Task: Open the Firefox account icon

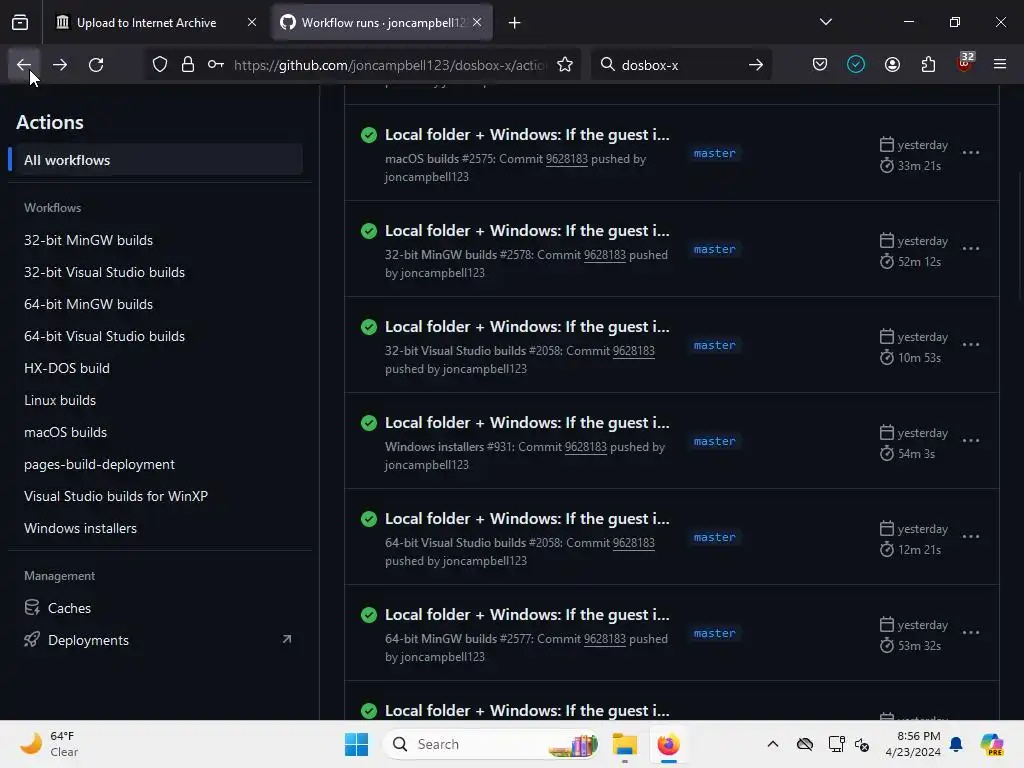Action: click(892, 64)
